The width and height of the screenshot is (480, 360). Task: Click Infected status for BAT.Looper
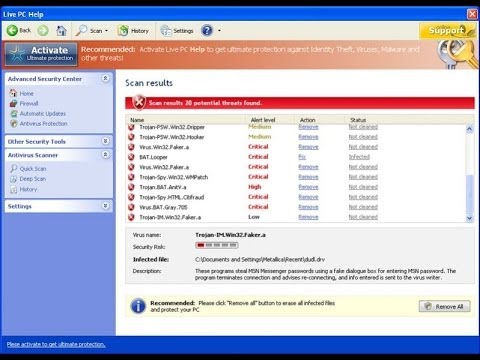coord(359,157)
